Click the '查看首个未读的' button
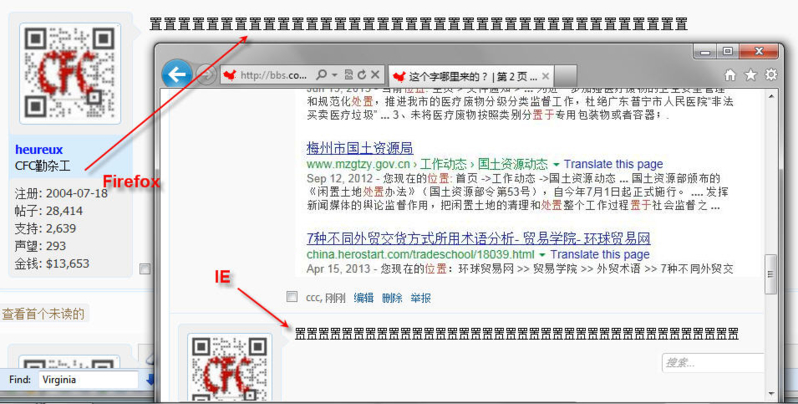Screen dimensions: 798x404 [44, 313]
